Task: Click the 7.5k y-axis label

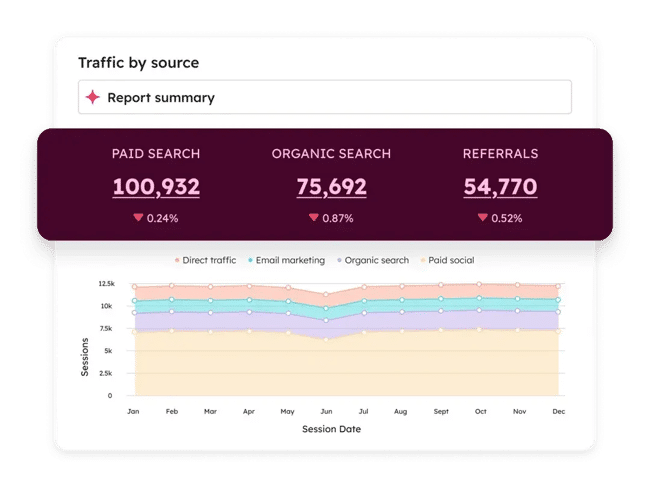Action: tap(106, 329)
